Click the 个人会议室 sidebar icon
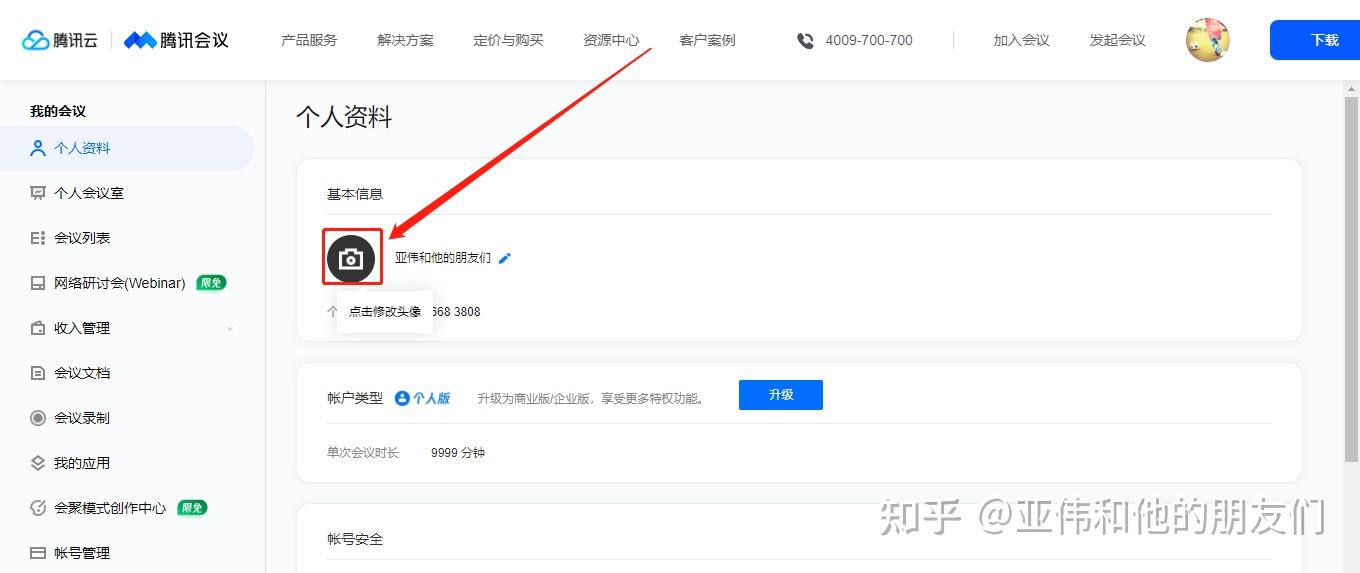The image size is (1360, 573). coord(38,193)
